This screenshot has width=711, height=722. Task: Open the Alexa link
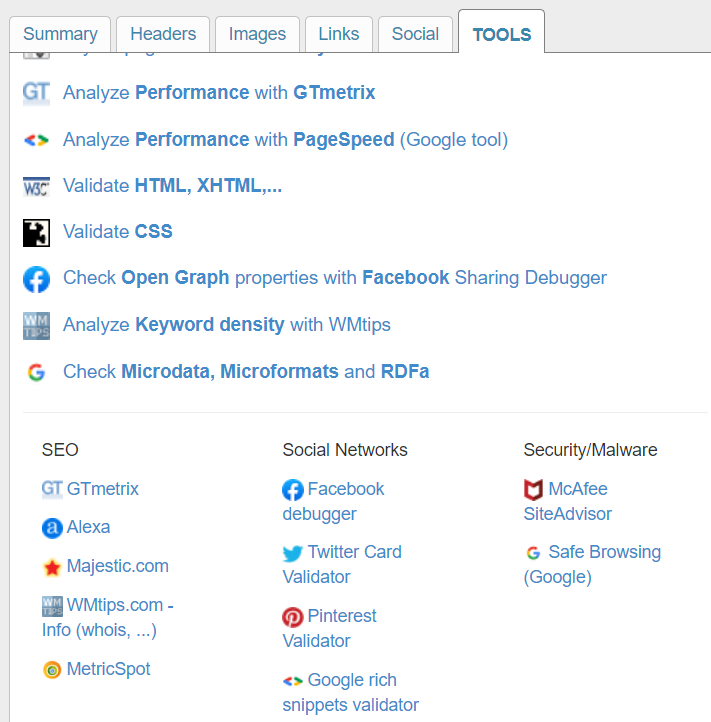88,527
